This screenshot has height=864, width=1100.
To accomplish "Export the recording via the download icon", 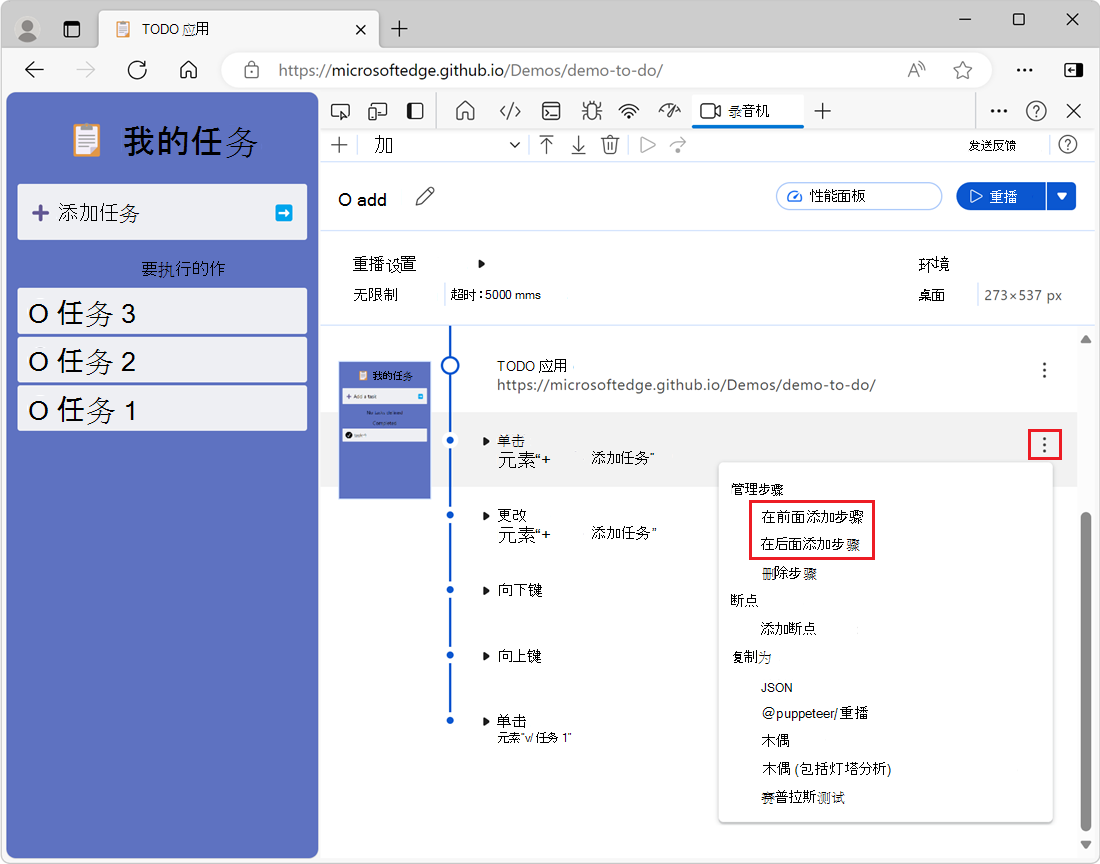I will pyautogui.click(x=578, y=145).
